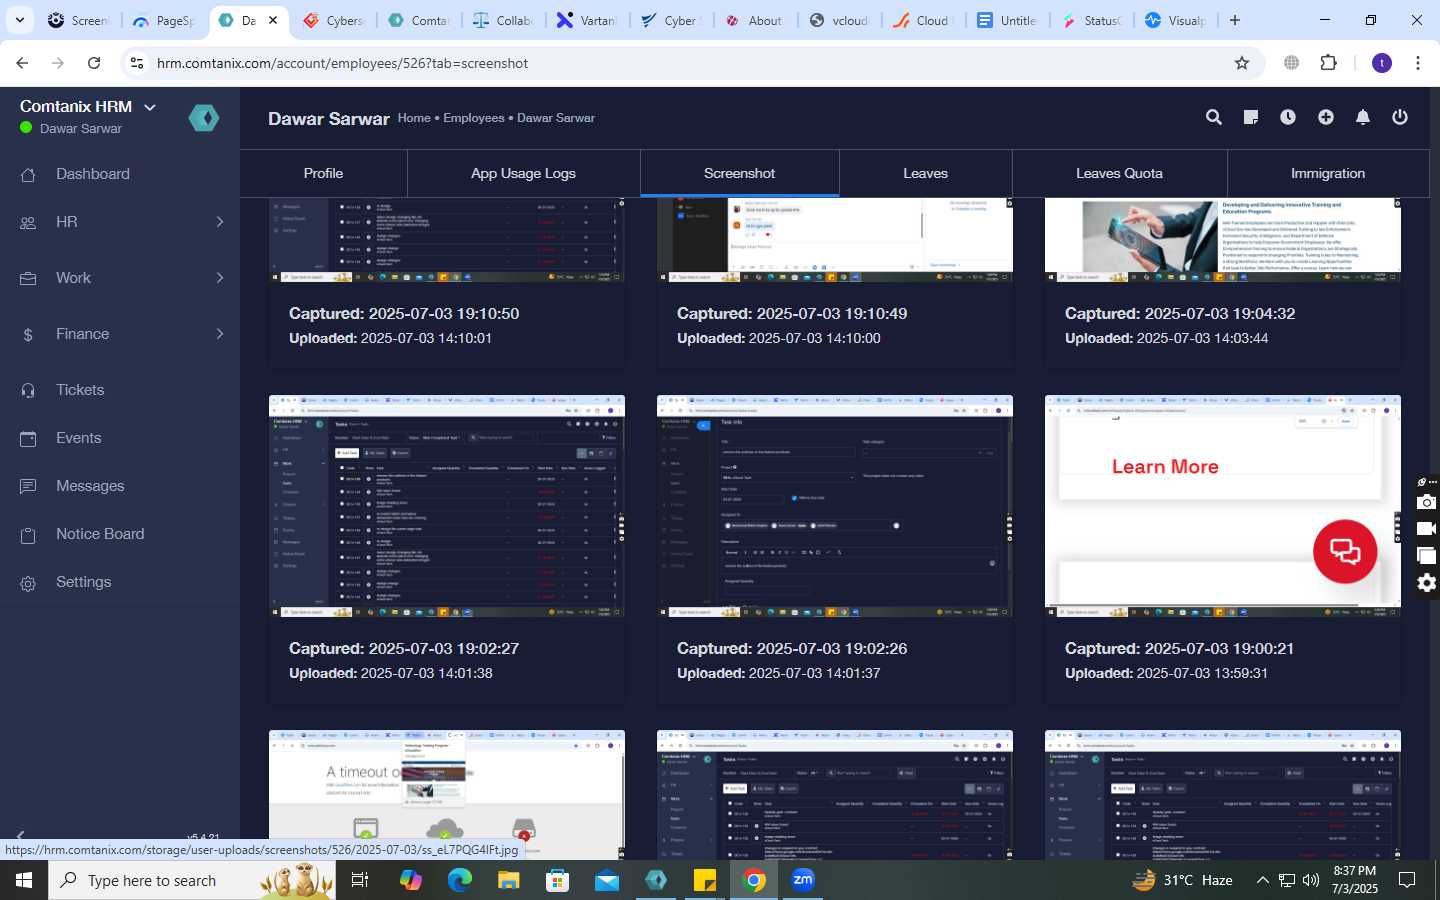Click the Dashboard home icon in the sidebar
This screenshot has height=900, width=1440.
(28, 175)
